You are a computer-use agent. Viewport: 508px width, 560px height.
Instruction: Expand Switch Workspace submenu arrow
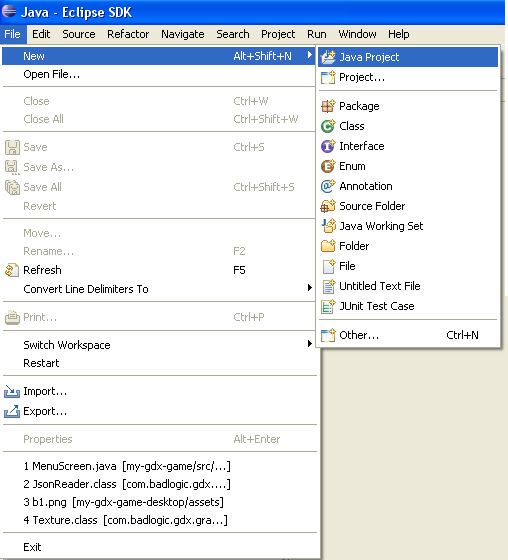[310, 344]
